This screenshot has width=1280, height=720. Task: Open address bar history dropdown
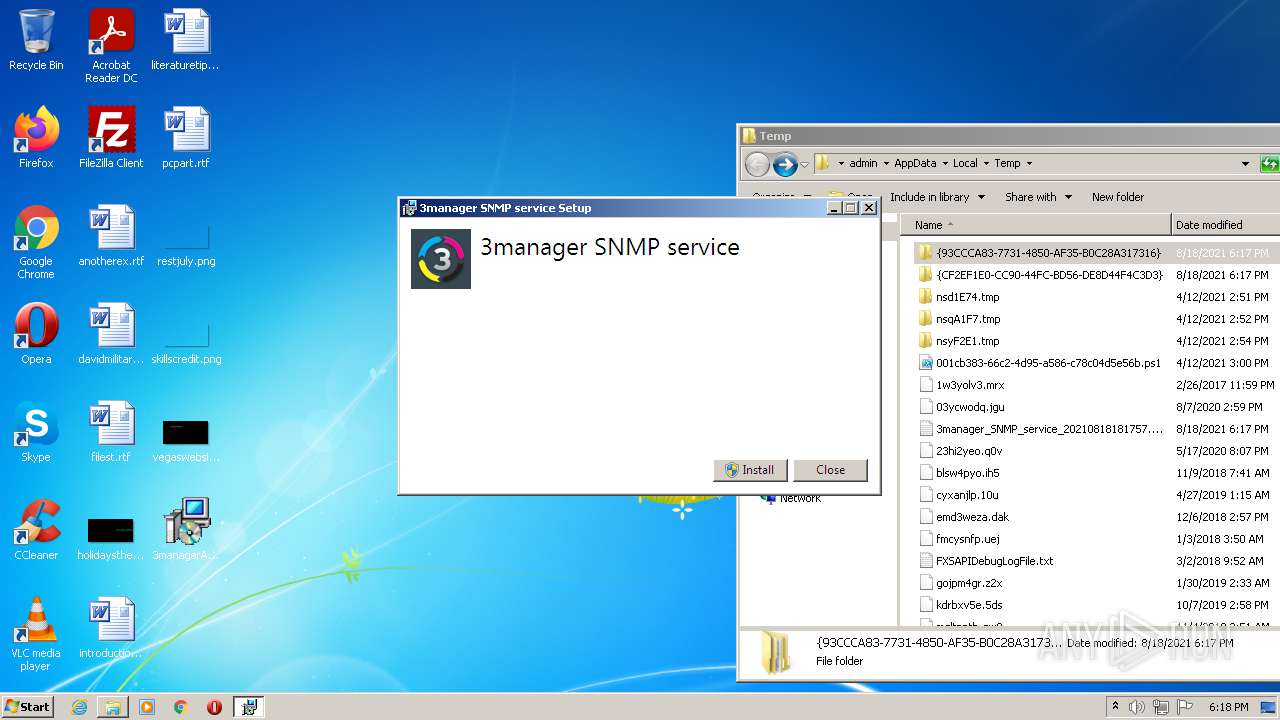pos(1245,164)
